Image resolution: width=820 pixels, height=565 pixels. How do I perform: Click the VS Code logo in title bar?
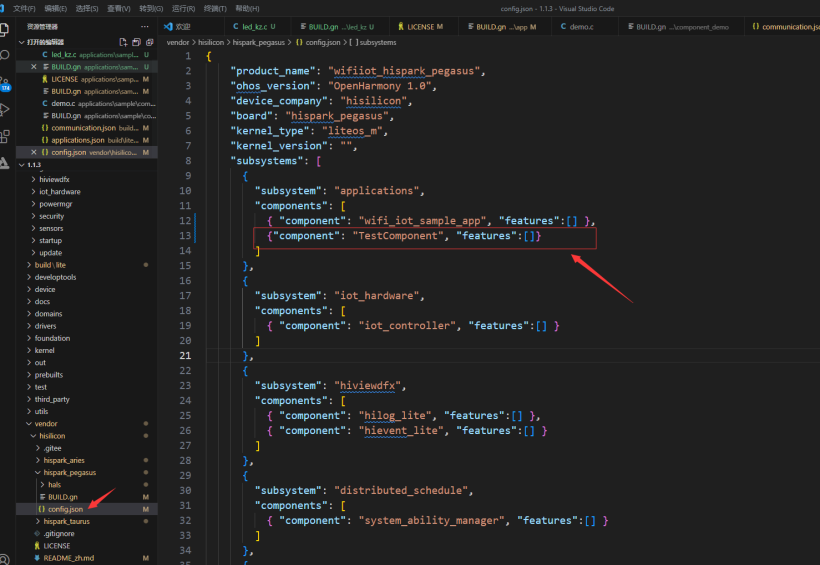tap(2, 8)
